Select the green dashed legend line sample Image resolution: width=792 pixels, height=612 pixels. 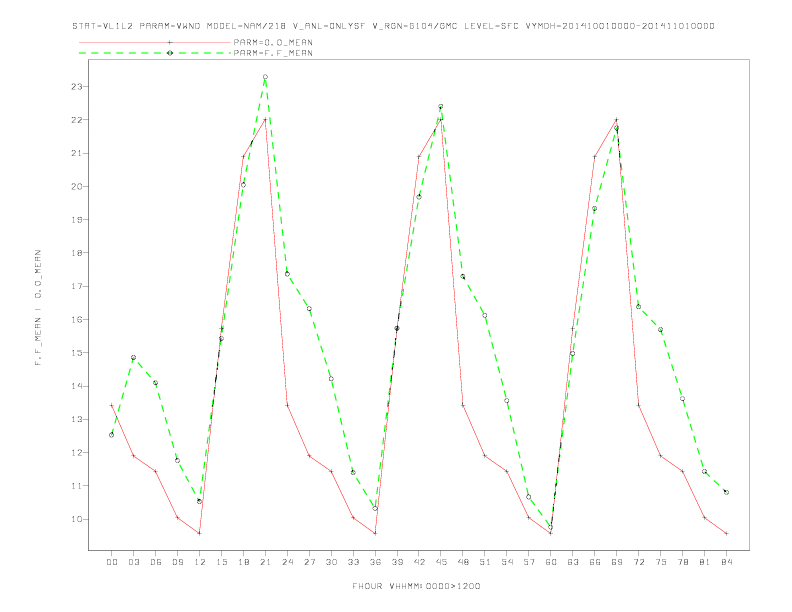coord(155,53)
